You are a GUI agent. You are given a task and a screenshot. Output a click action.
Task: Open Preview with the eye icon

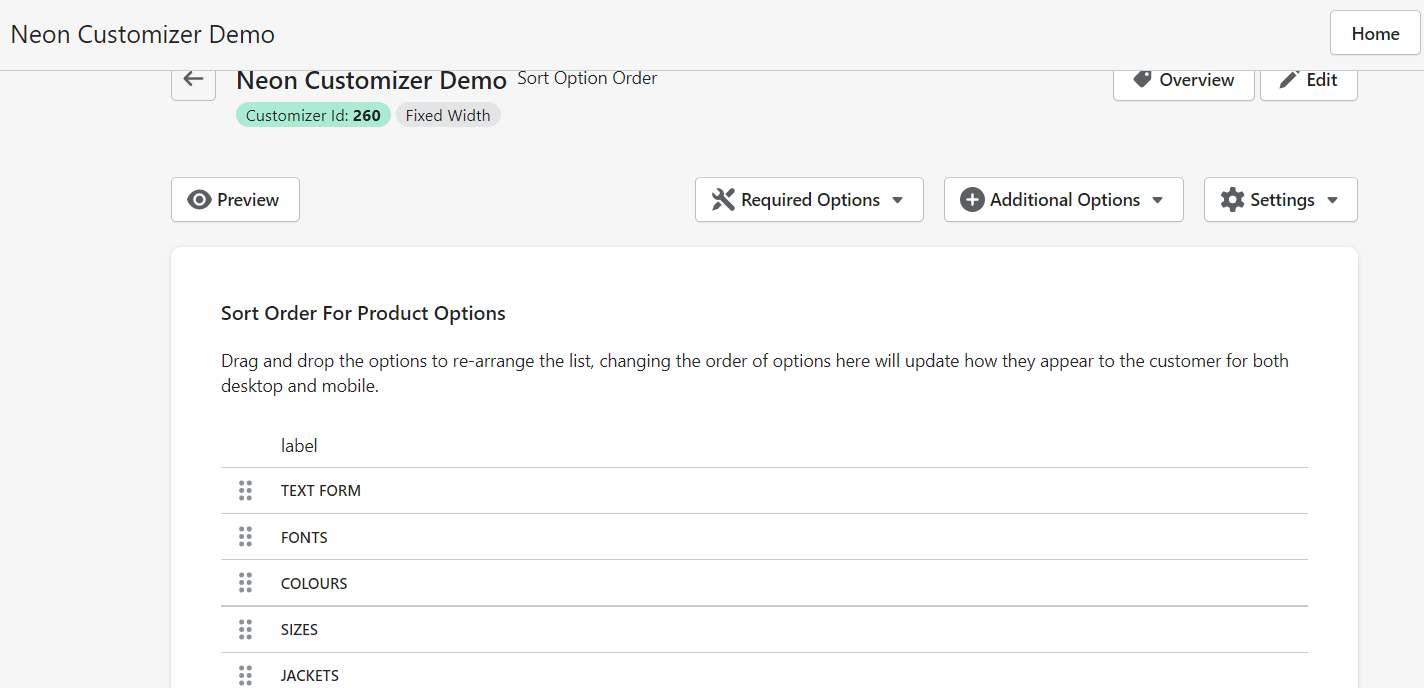click(235, 200)
